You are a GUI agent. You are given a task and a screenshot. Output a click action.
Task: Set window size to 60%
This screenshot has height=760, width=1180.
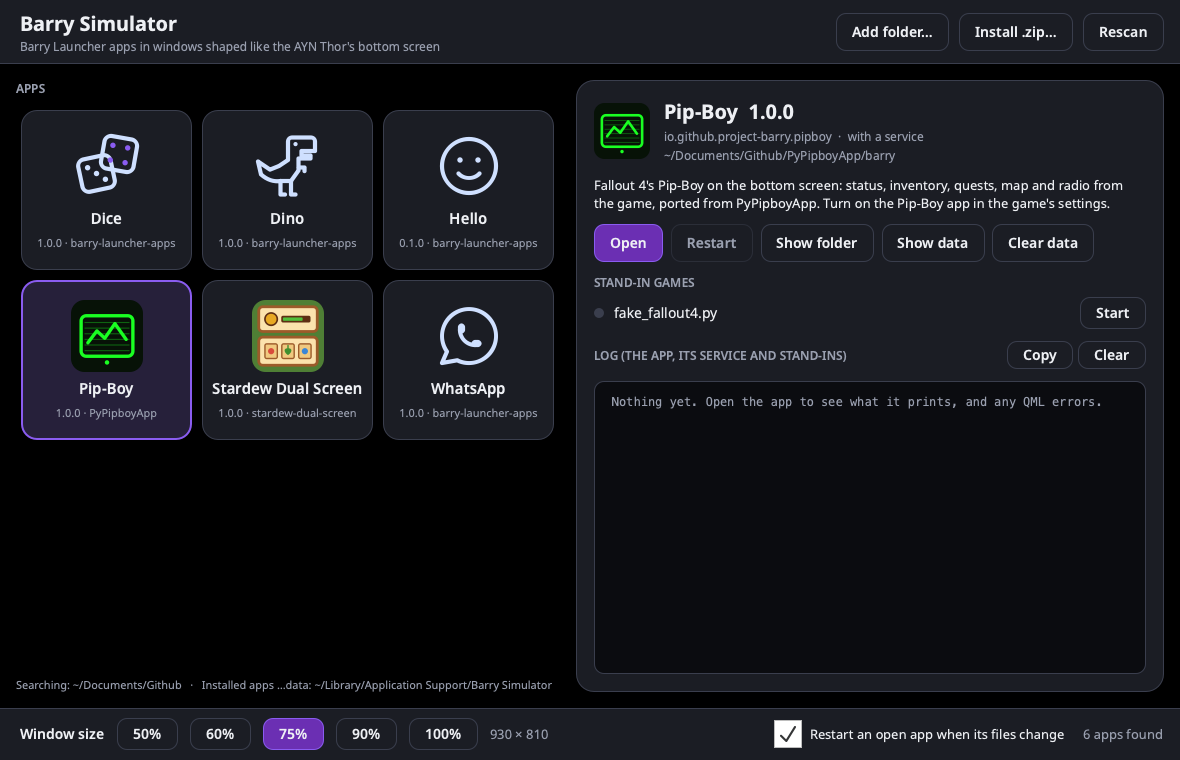point(220,734)
